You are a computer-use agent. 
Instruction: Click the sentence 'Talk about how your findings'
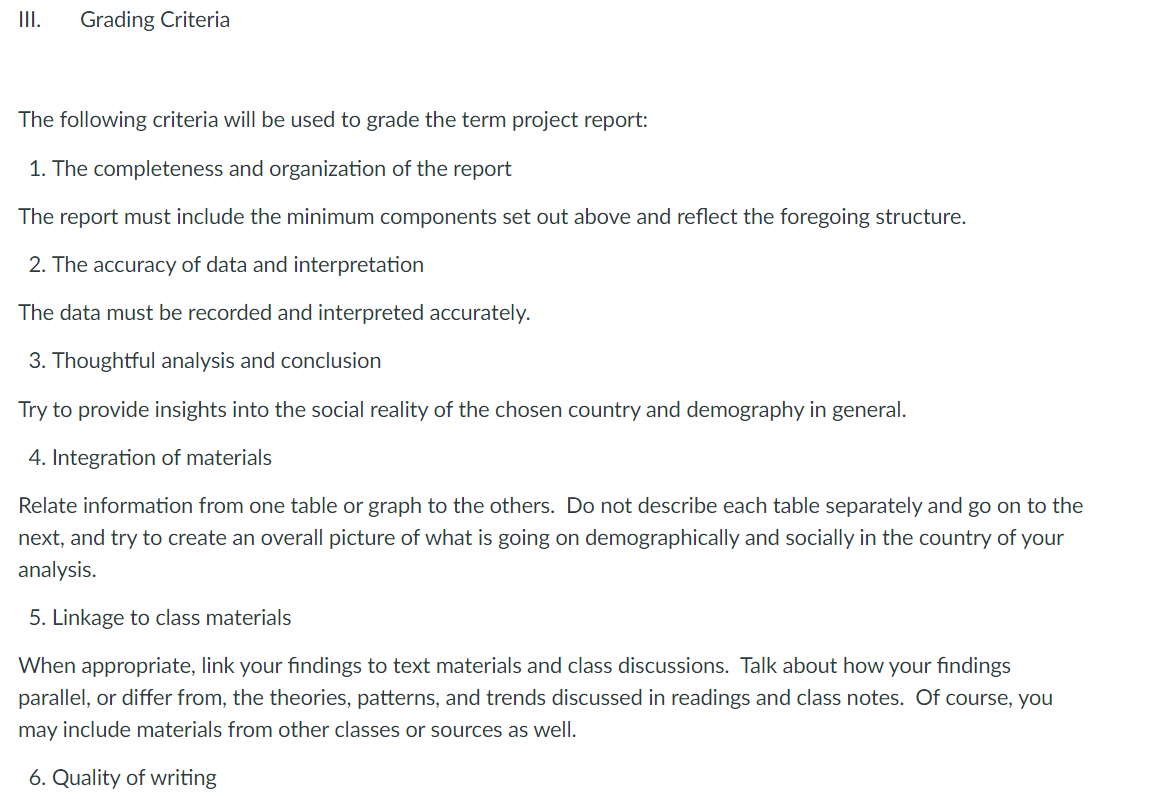point(875,665)
